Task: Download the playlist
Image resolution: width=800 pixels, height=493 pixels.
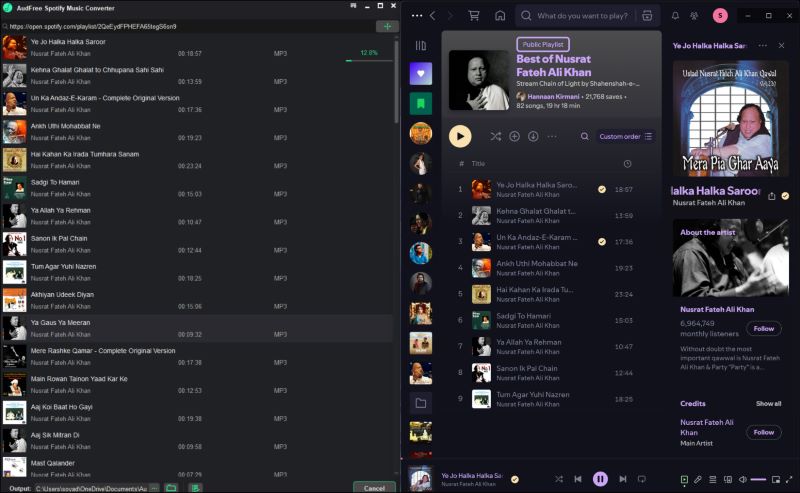Action: 533,136
